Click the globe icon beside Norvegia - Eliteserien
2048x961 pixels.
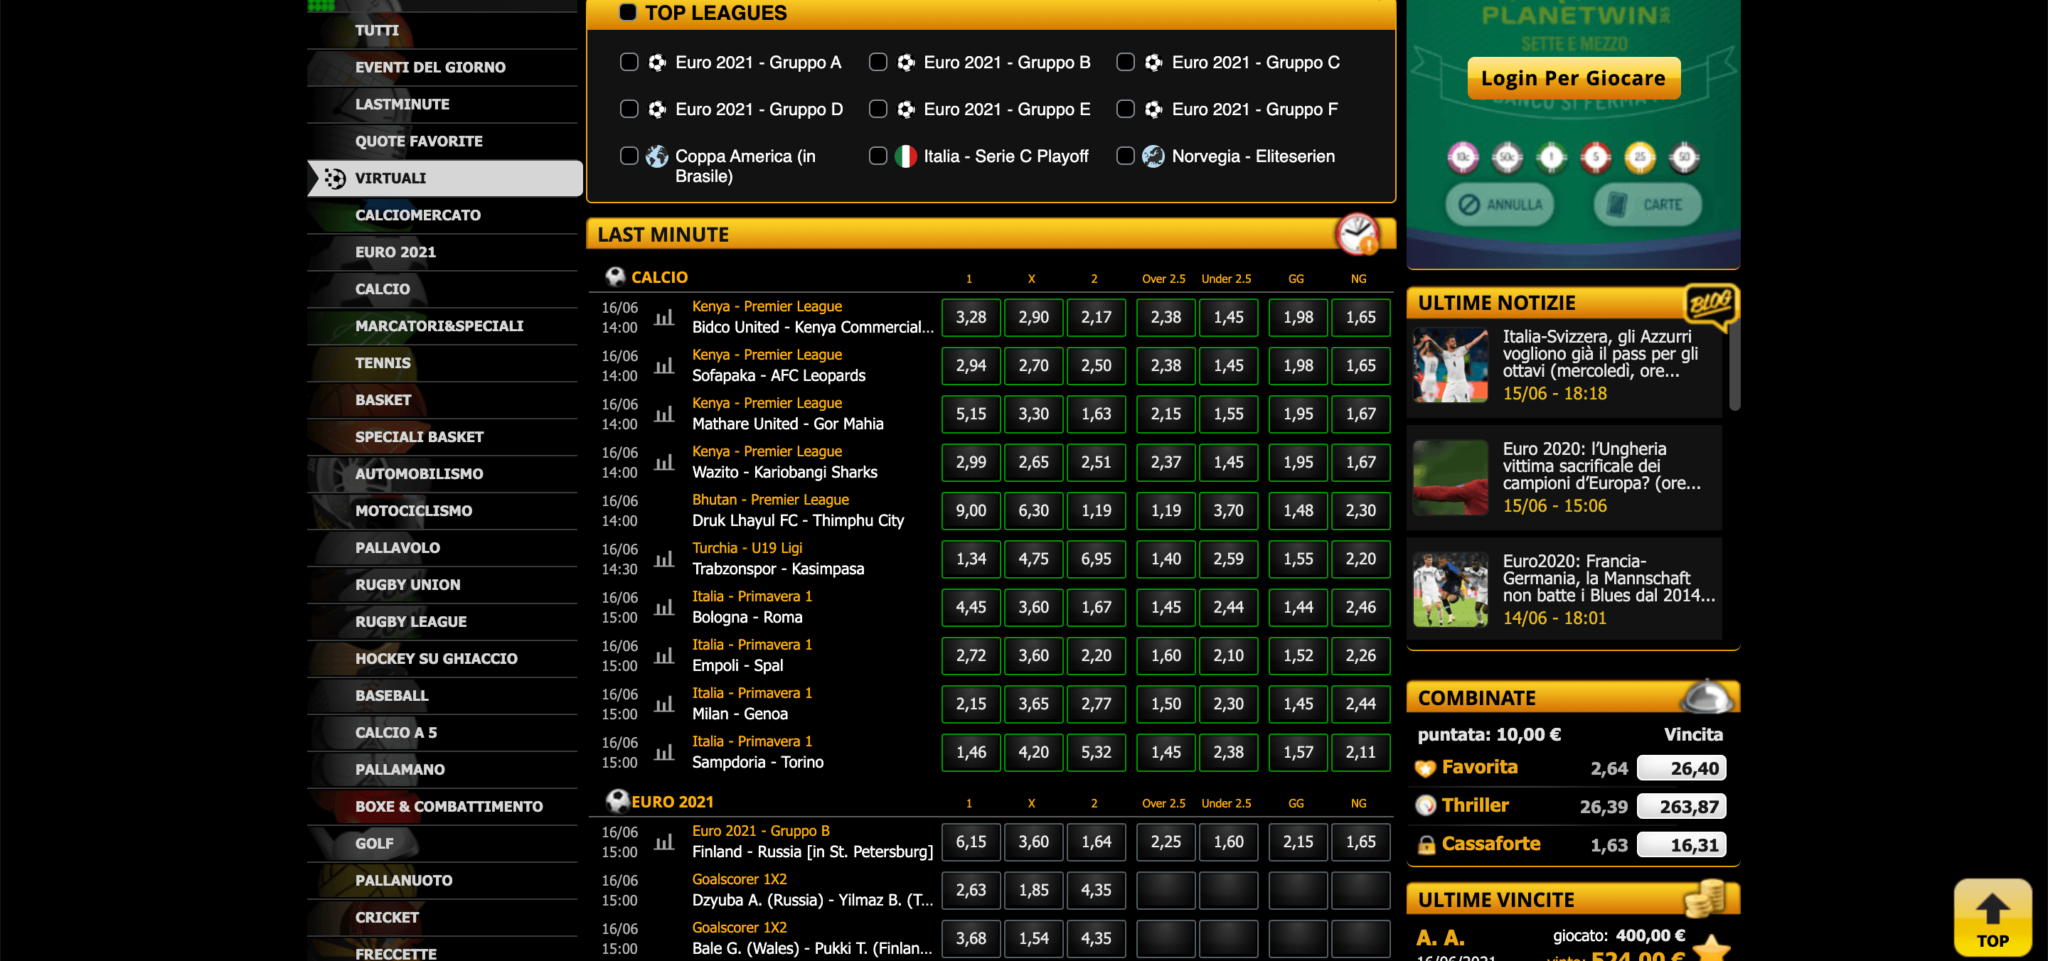1154,156
